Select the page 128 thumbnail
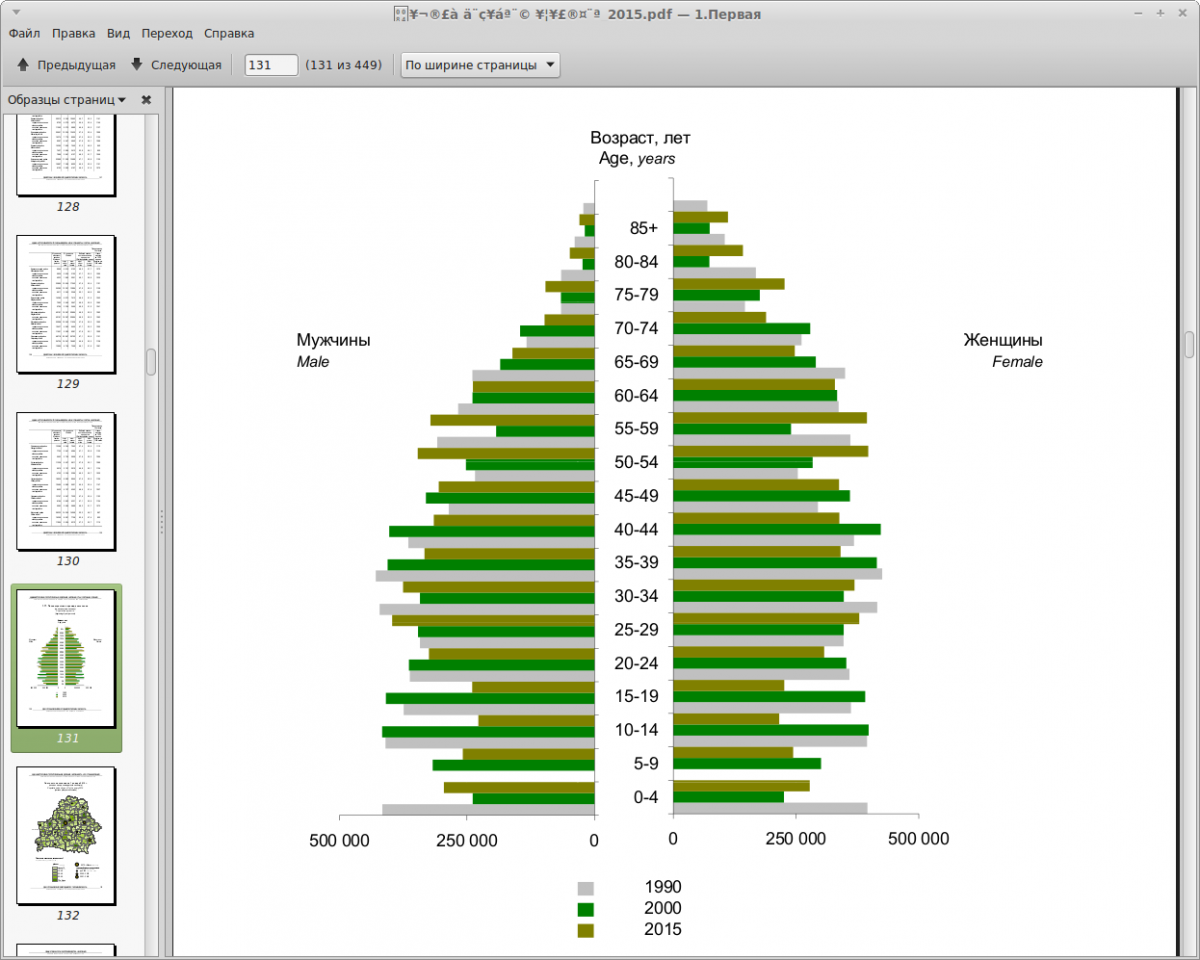 [67, 155]
